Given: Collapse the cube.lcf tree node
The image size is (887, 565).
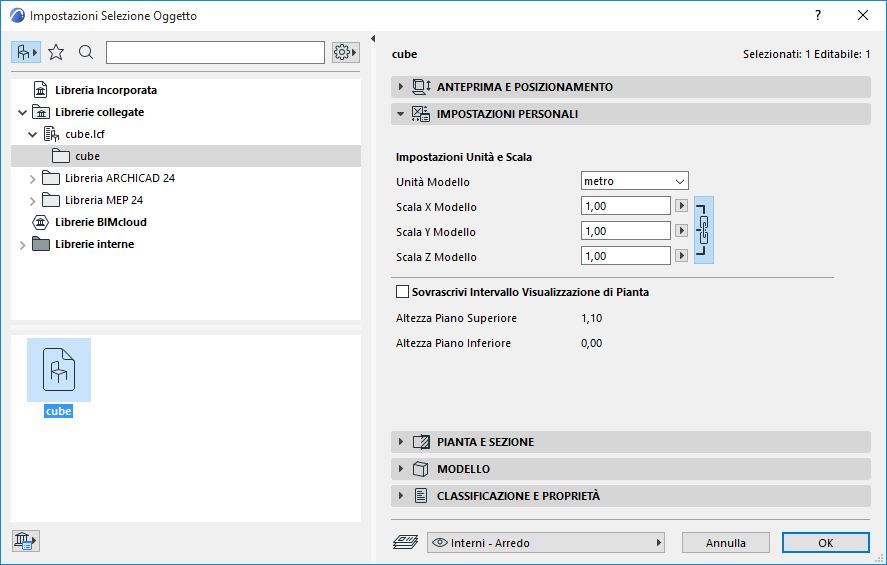Looking at the screenshot, I should pyautogui.click(x=33, y=135).
